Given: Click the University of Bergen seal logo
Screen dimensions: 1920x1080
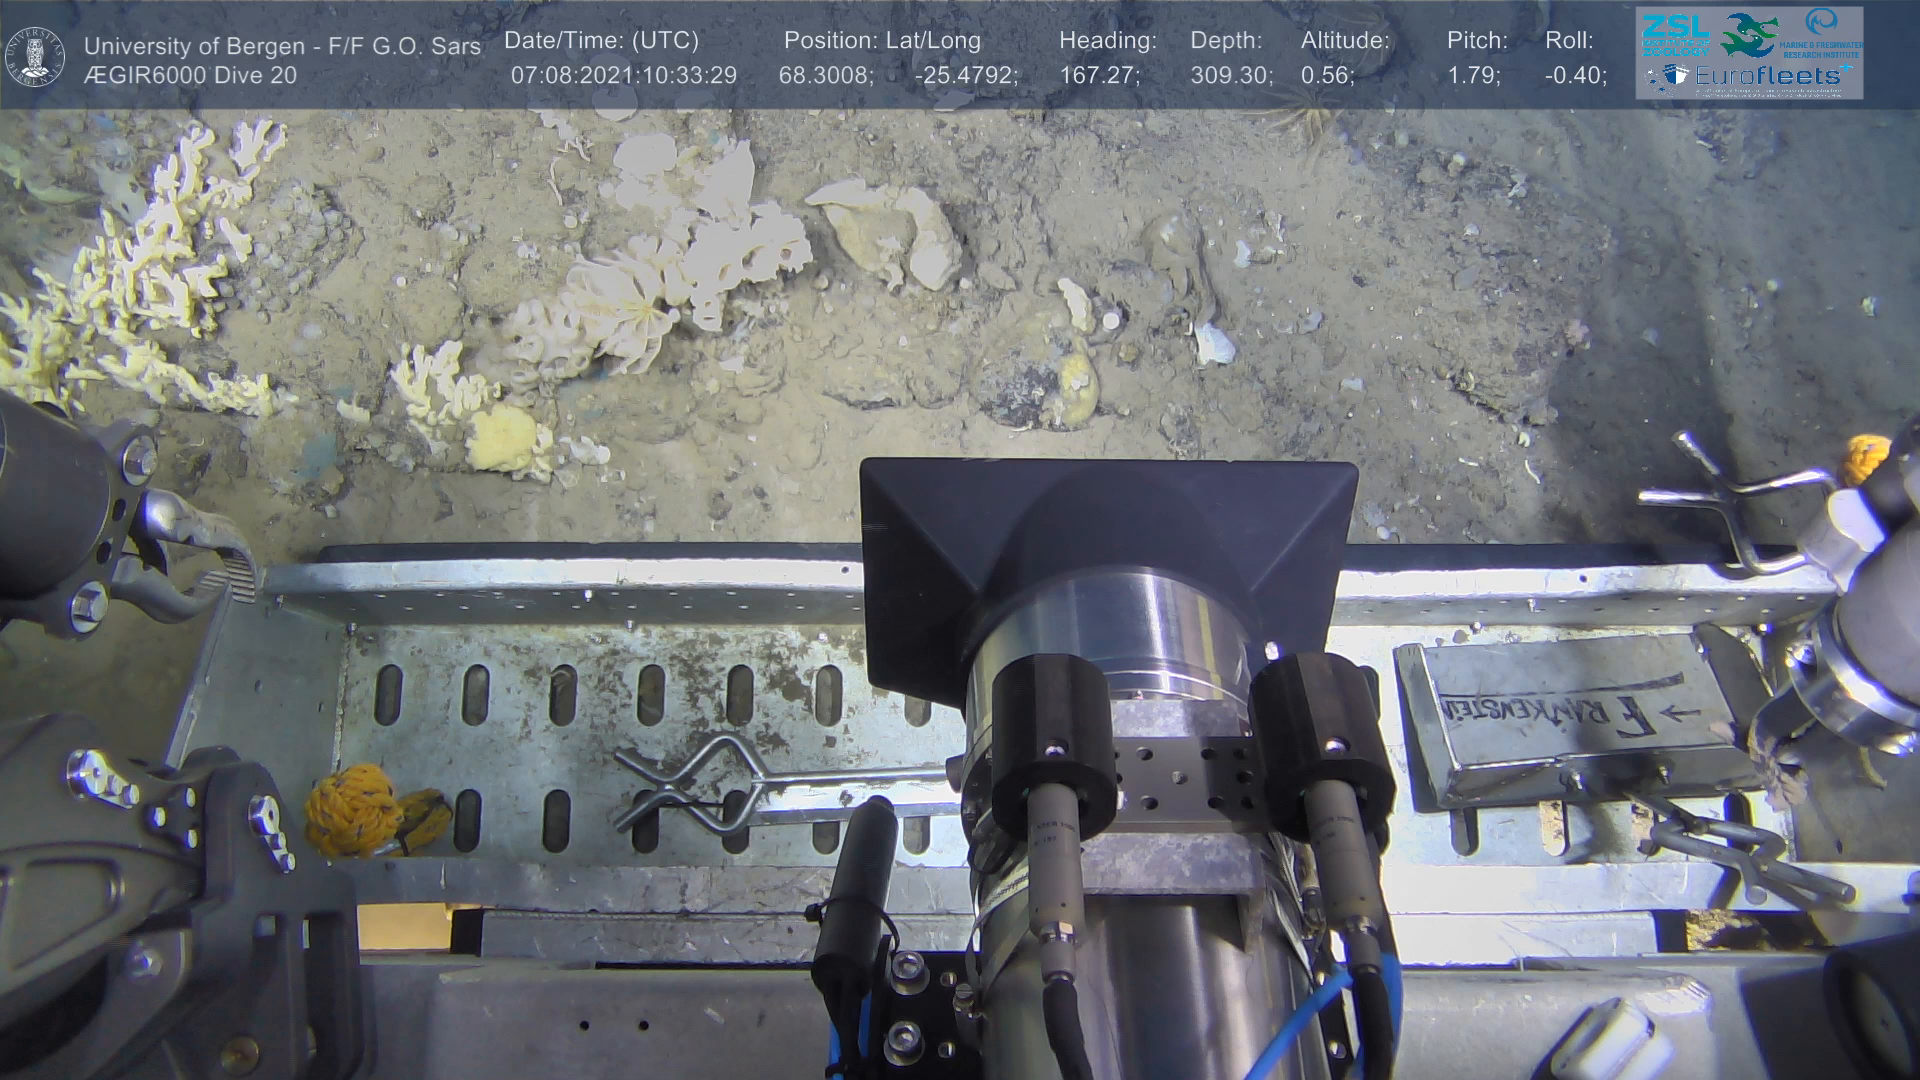Looking at the screenshot, I should pos(36,56).
